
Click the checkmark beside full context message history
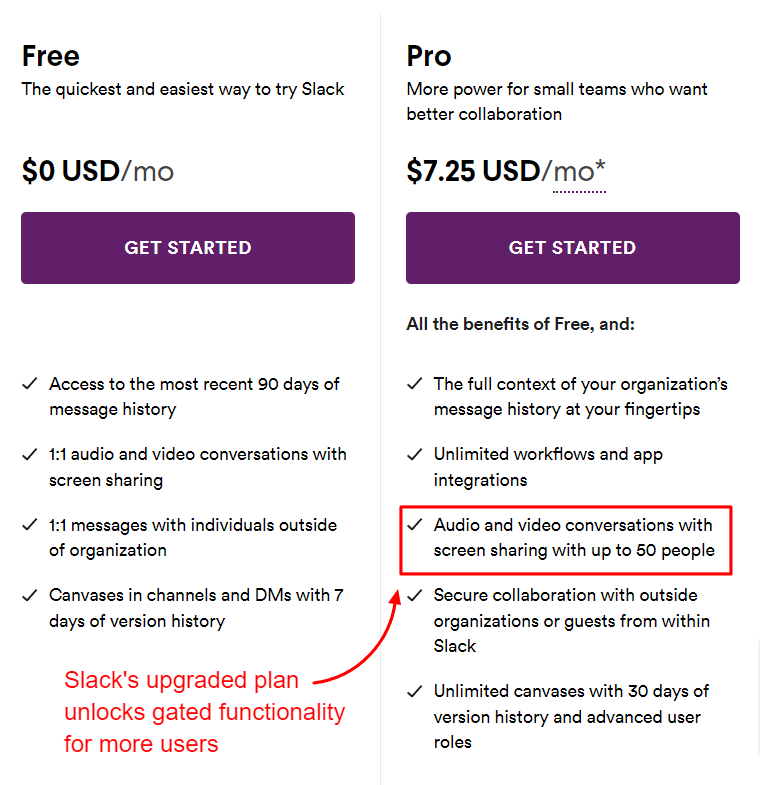click(x=415, y=384)
